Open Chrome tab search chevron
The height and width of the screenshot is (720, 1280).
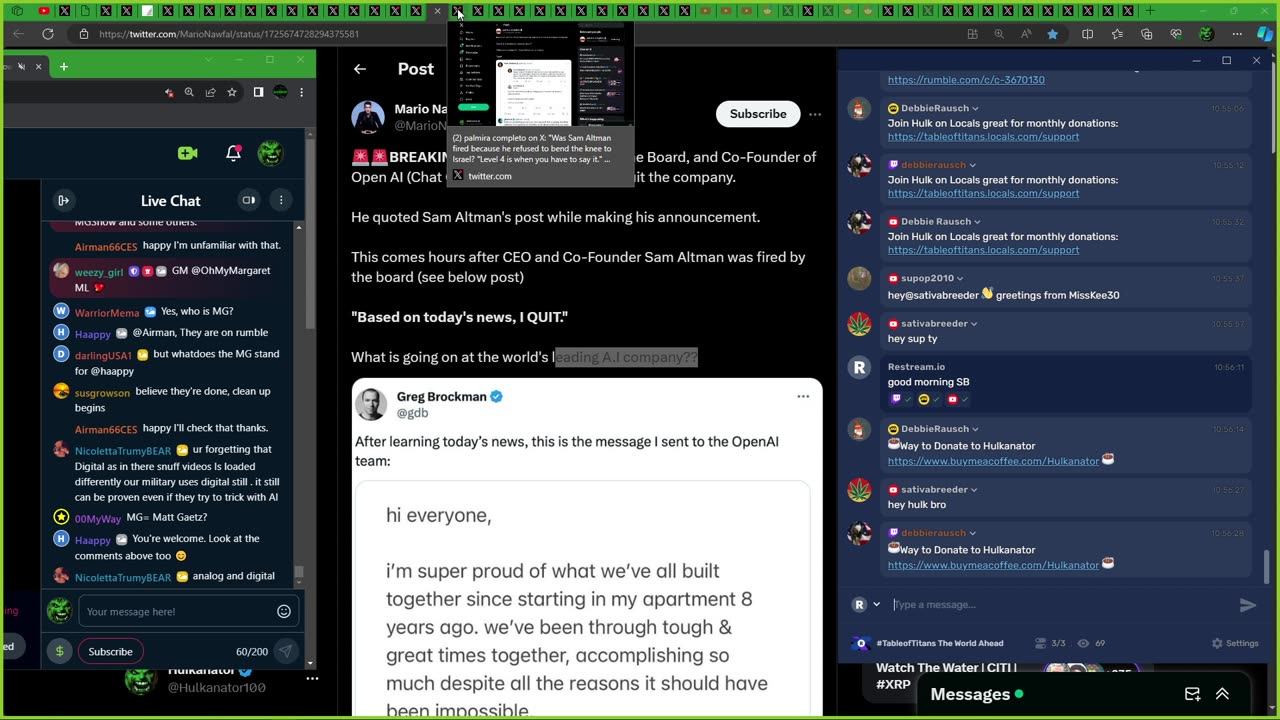click(208, 60)
